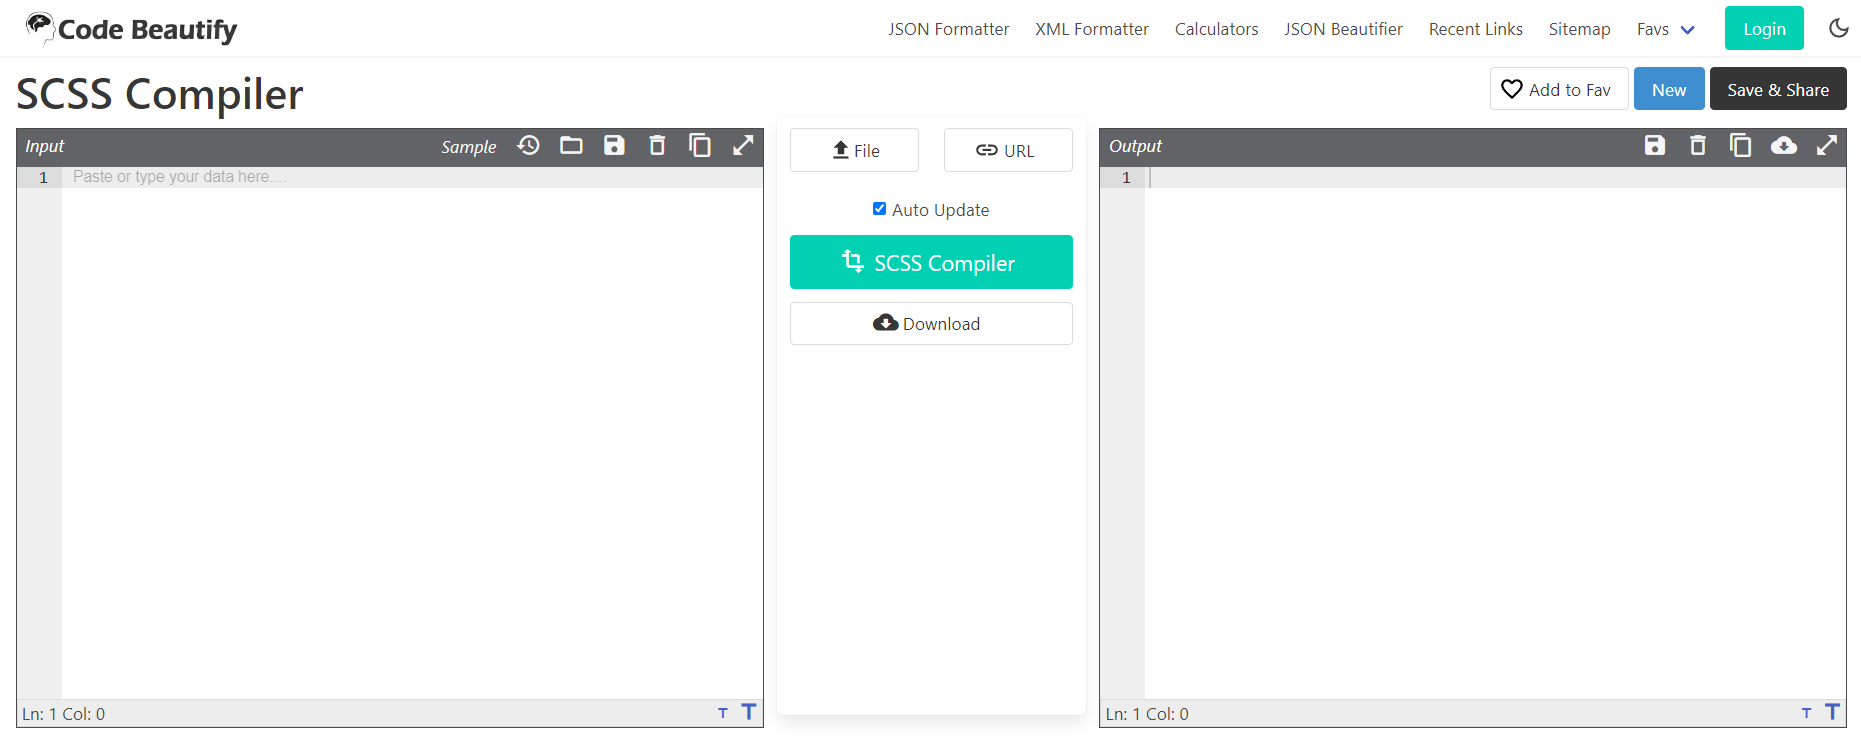This screenshot has height=753, width=1861.
Task: Click the Code Beautify logo
Action: [131, 29]
